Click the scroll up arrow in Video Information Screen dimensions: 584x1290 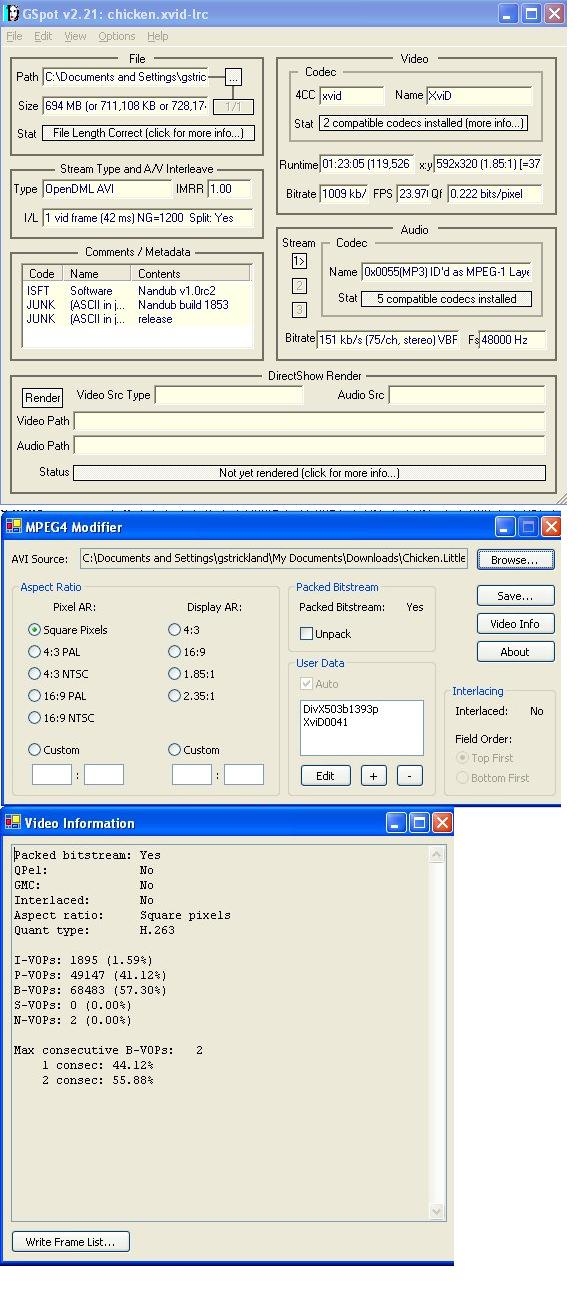coord(437,855)
